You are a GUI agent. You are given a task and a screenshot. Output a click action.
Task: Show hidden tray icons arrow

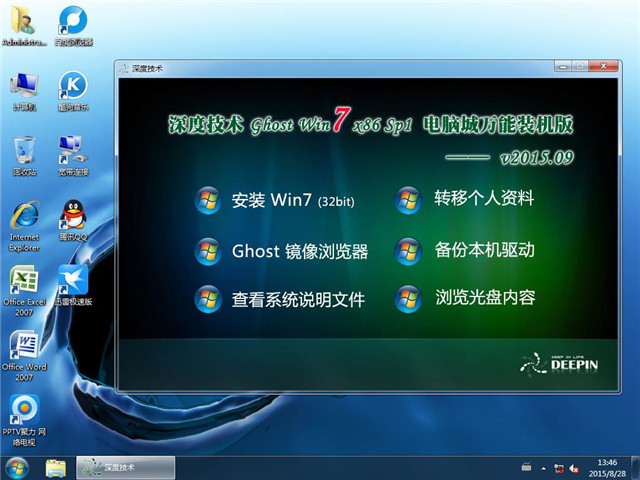point(544,469)
